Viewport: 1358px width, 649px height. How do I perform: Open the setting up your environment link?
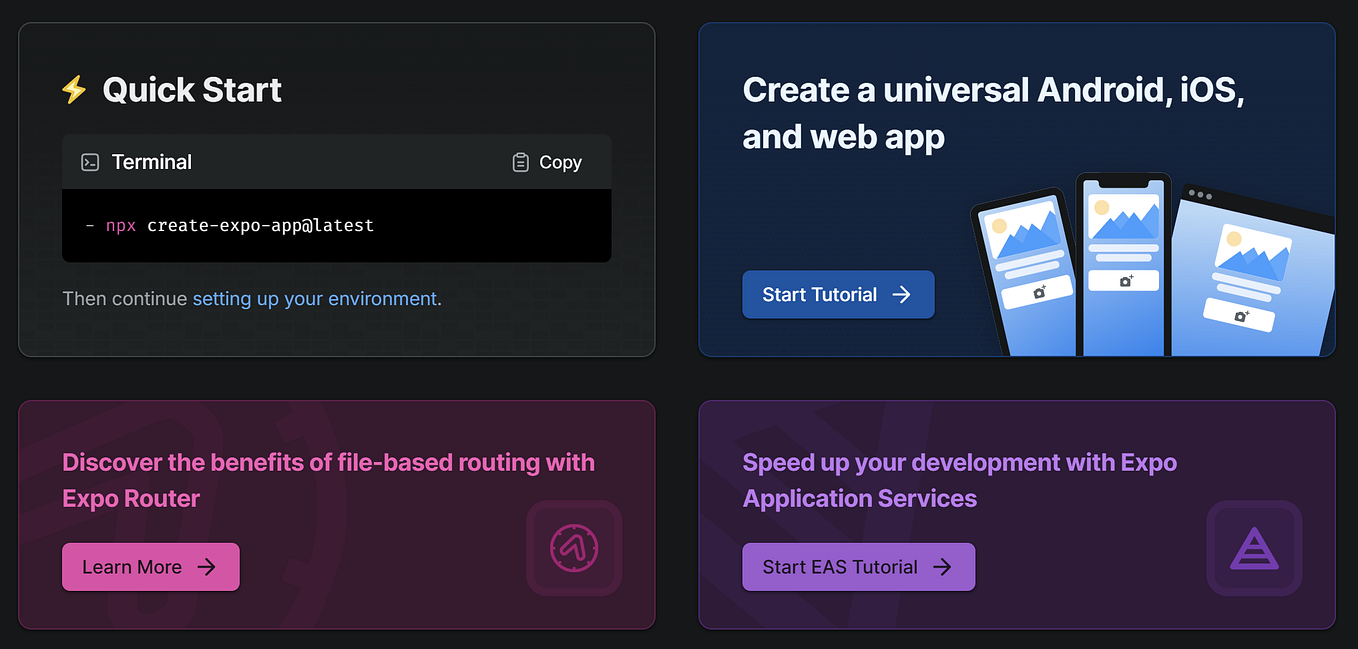(315, 298)
